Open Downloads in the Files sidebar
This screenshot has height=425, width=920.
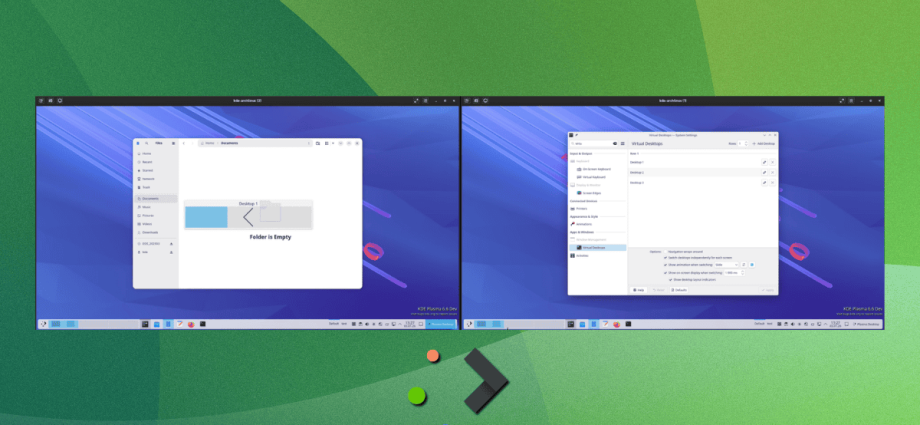[155, 232]
